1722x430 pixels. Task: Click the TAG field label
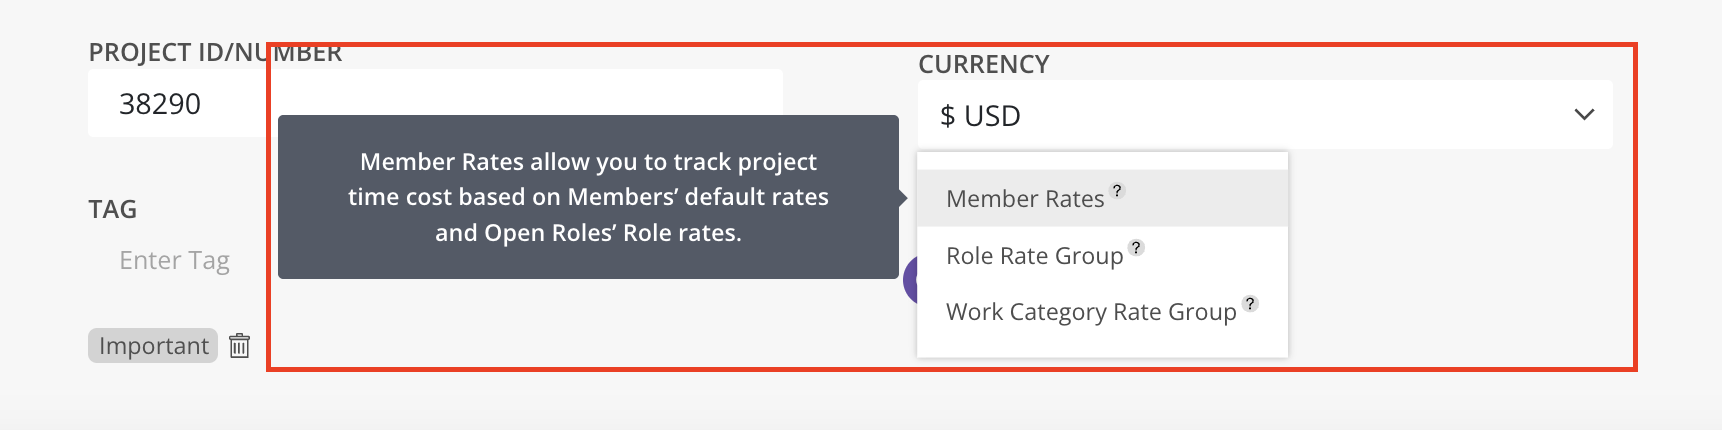point(113,210)
